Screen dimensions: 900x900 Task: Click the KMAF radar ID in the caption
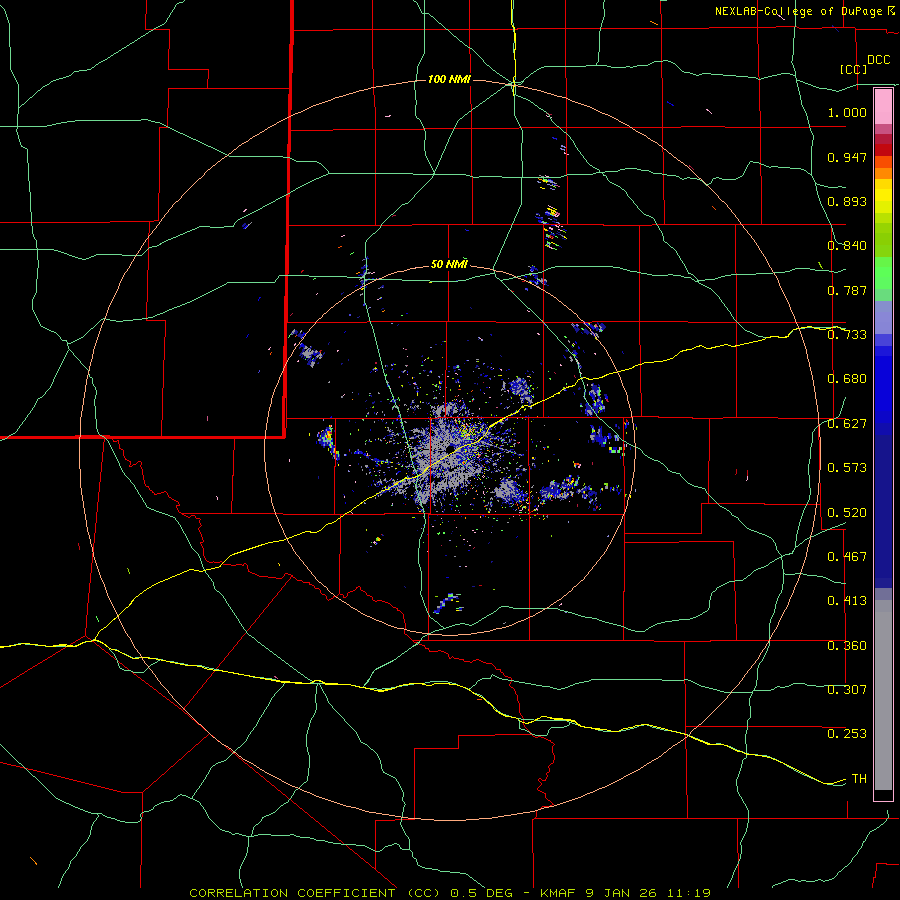click(x=559, y=893)
